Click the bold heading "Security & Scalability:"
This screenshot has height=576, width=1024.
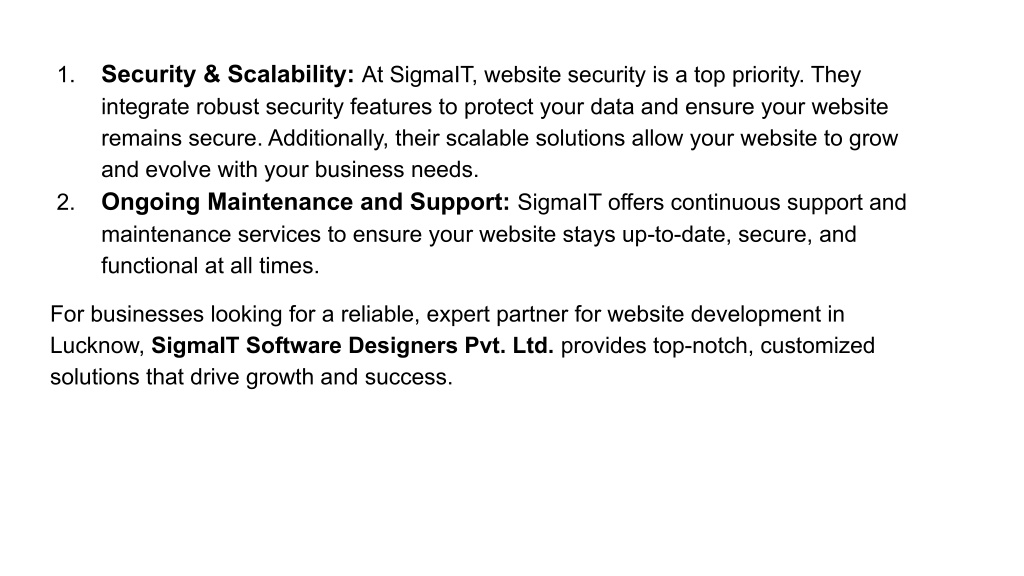[x=227, y=74]
